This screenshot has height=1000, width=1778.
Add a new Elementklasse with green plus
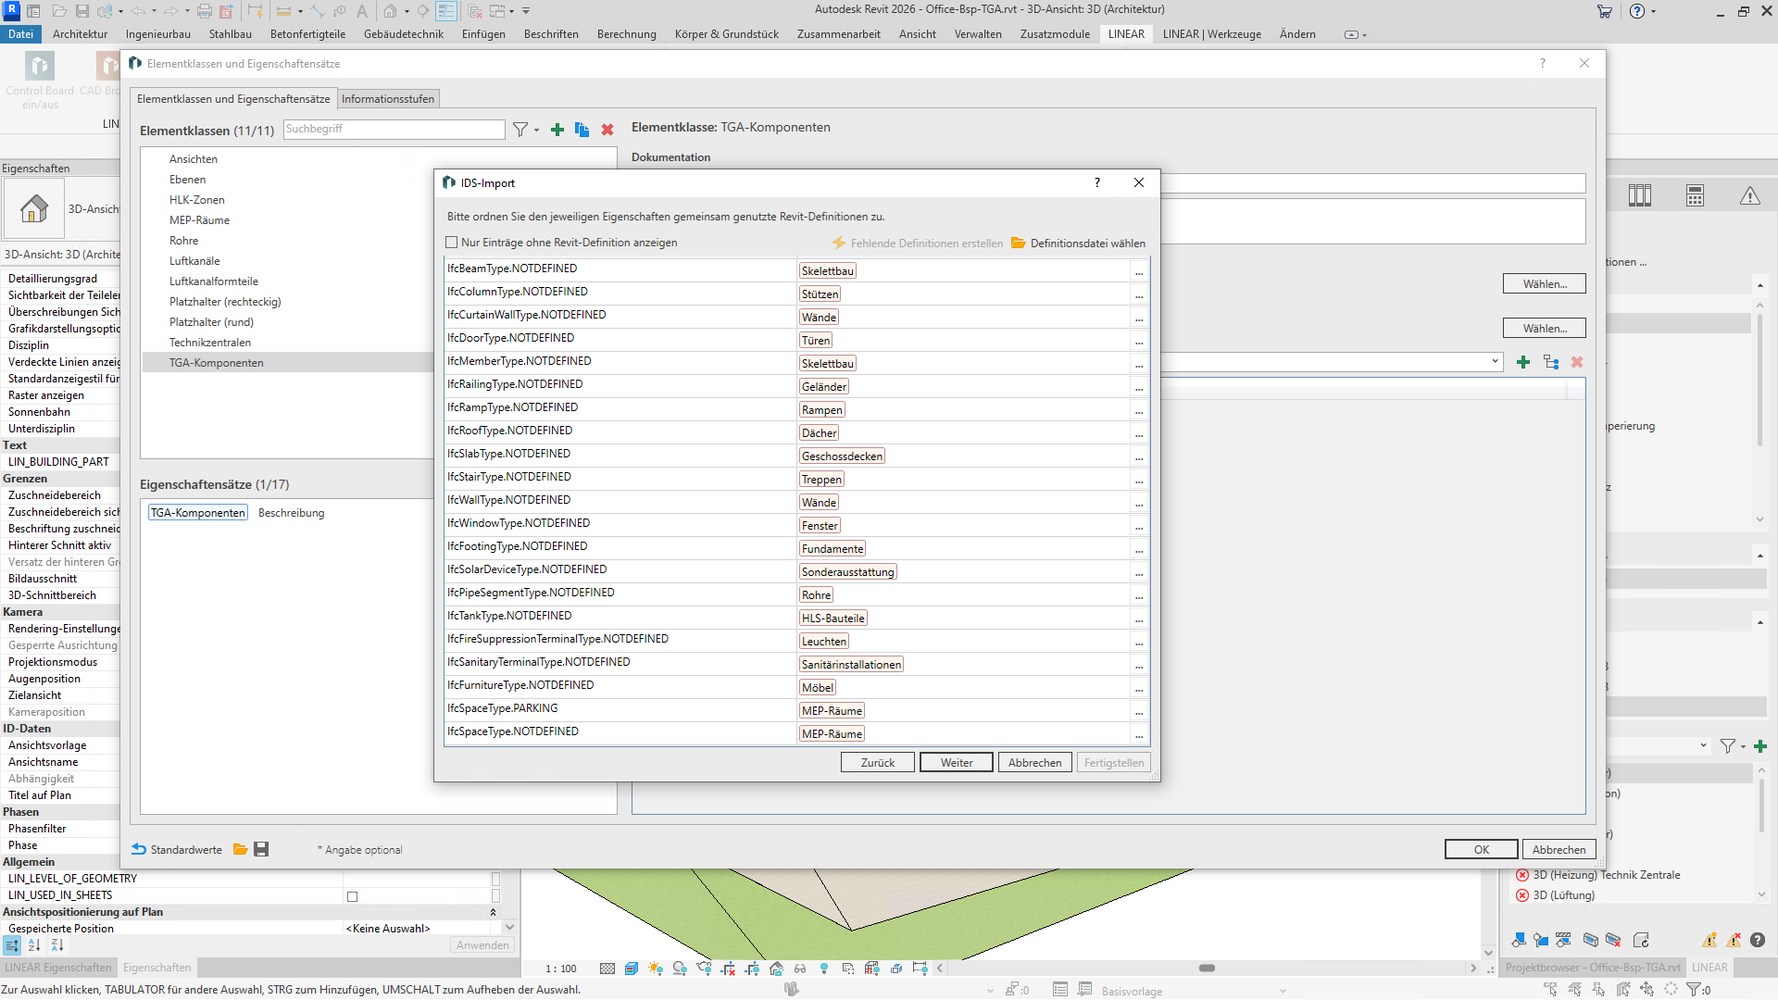[x=557, y=130]
